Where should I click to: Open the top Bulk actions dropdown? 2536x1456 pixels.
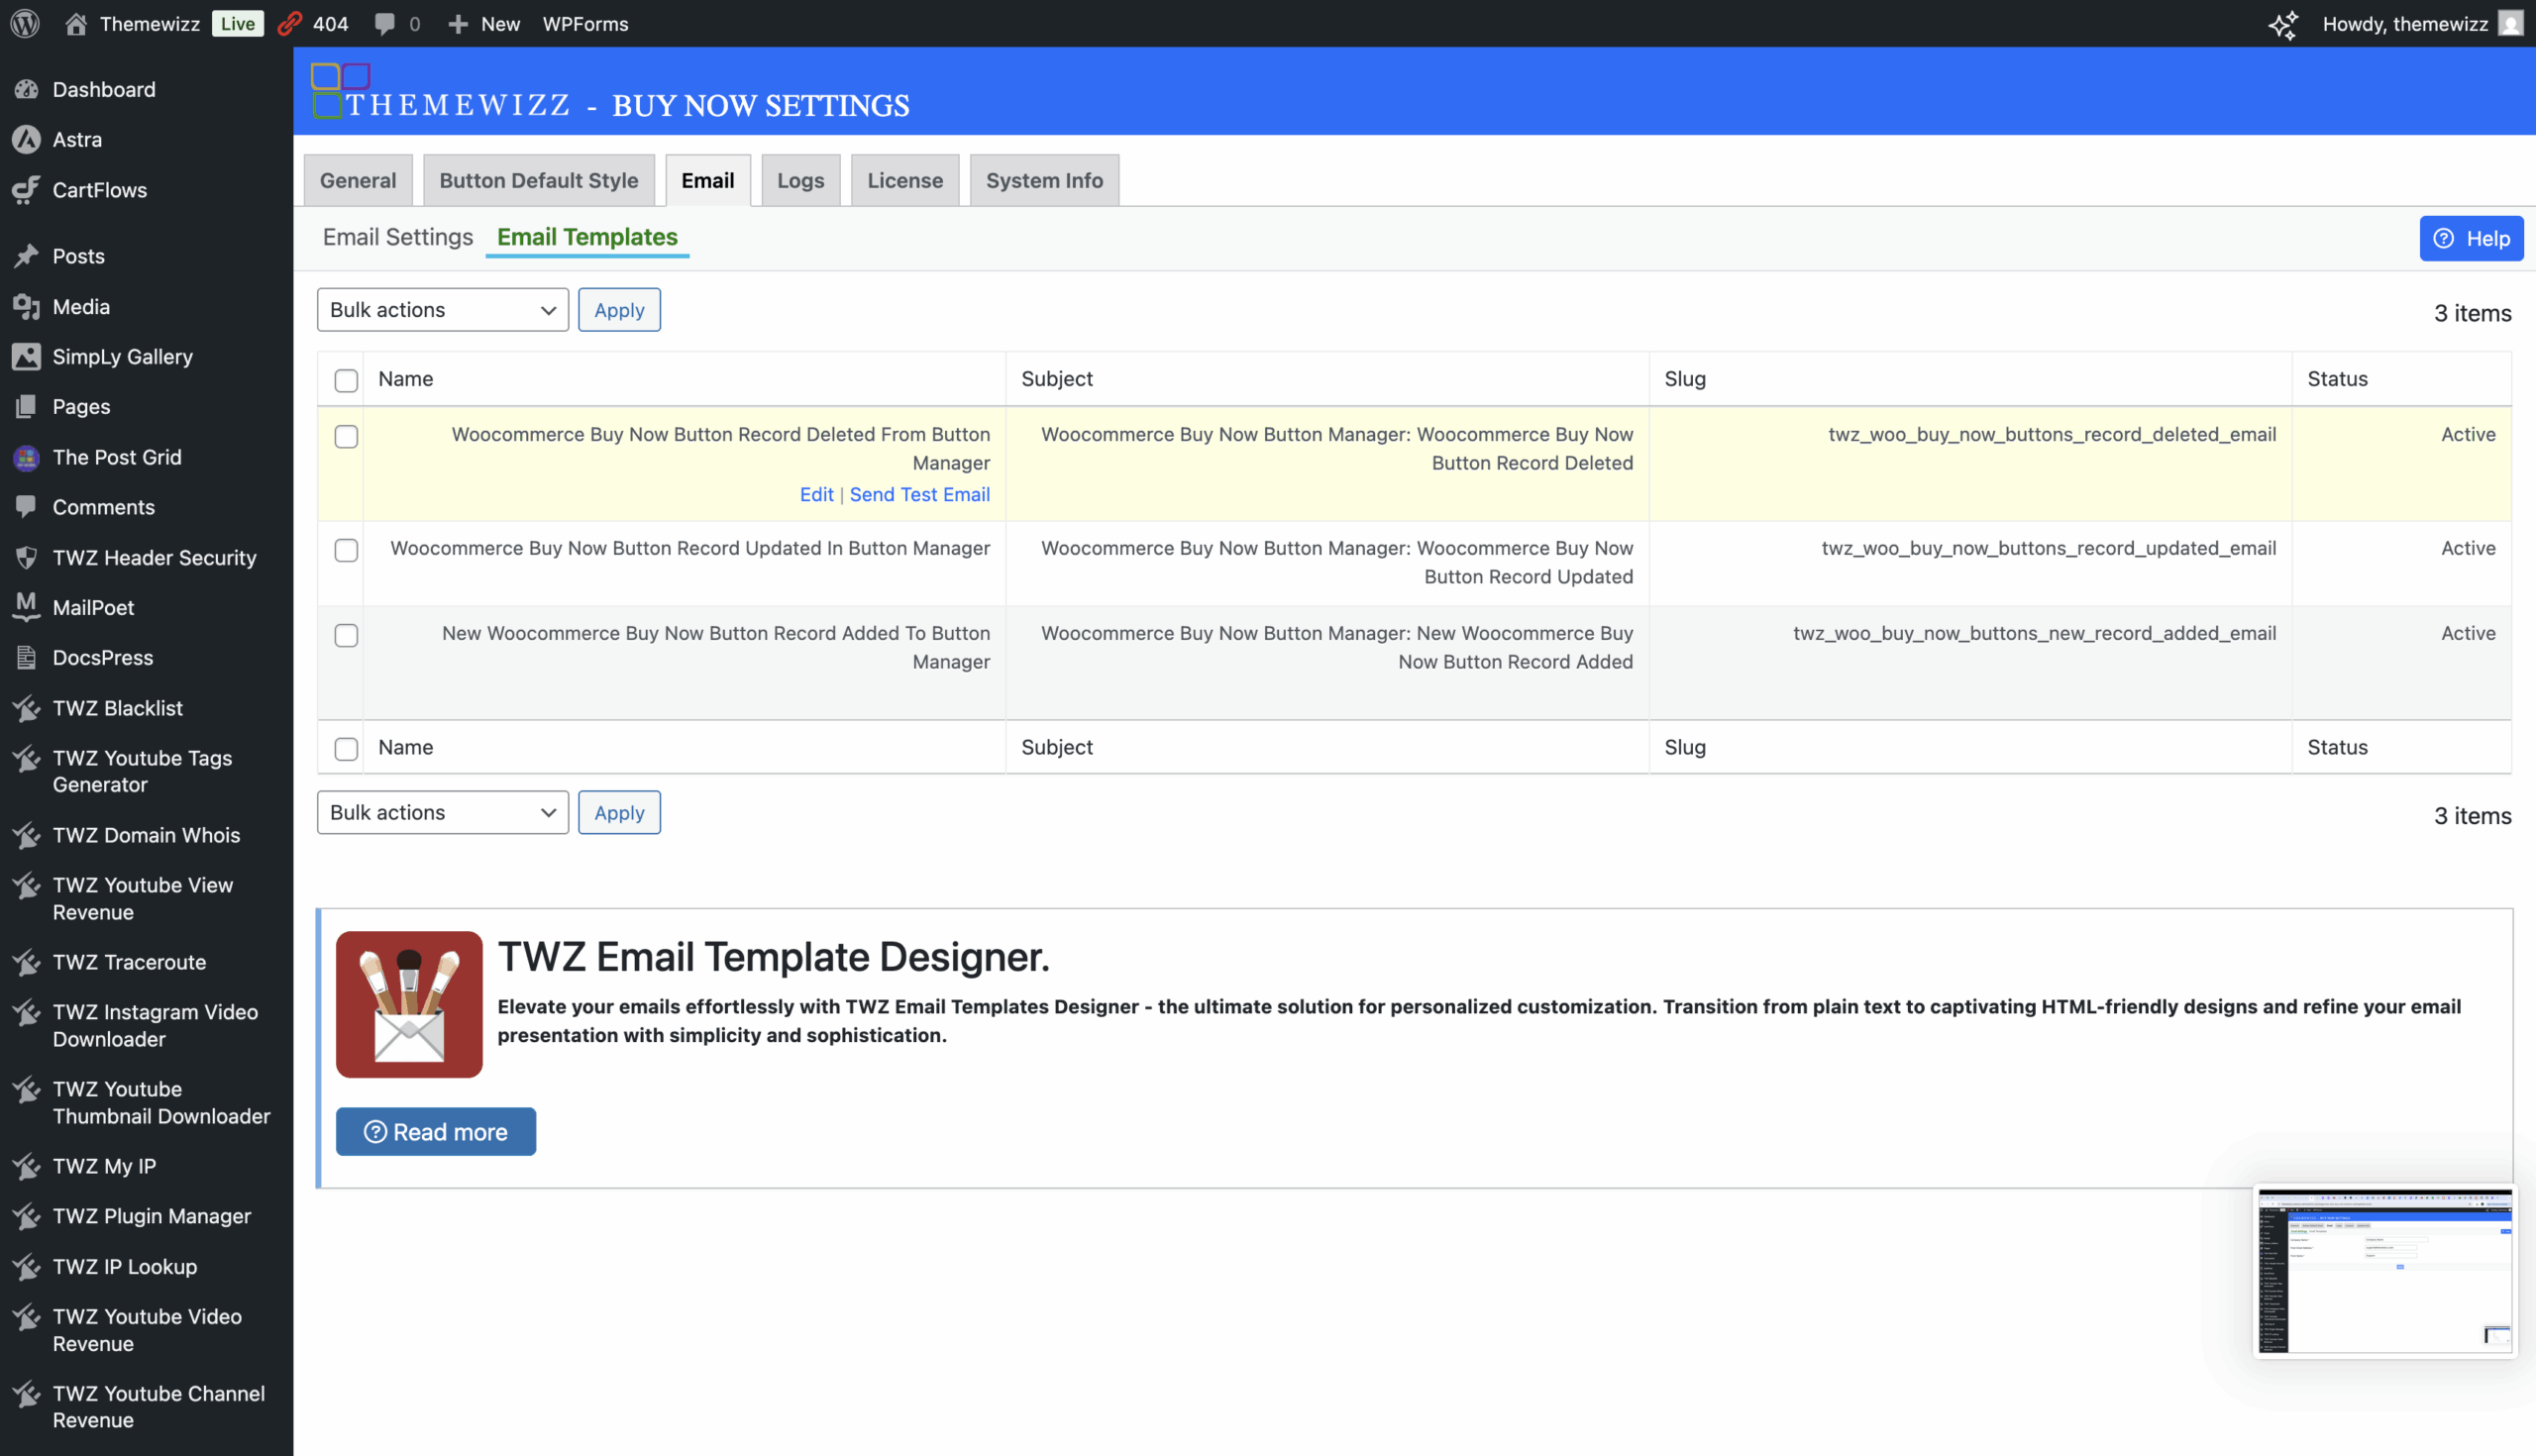pyautogui.click(x=442, y=310)
